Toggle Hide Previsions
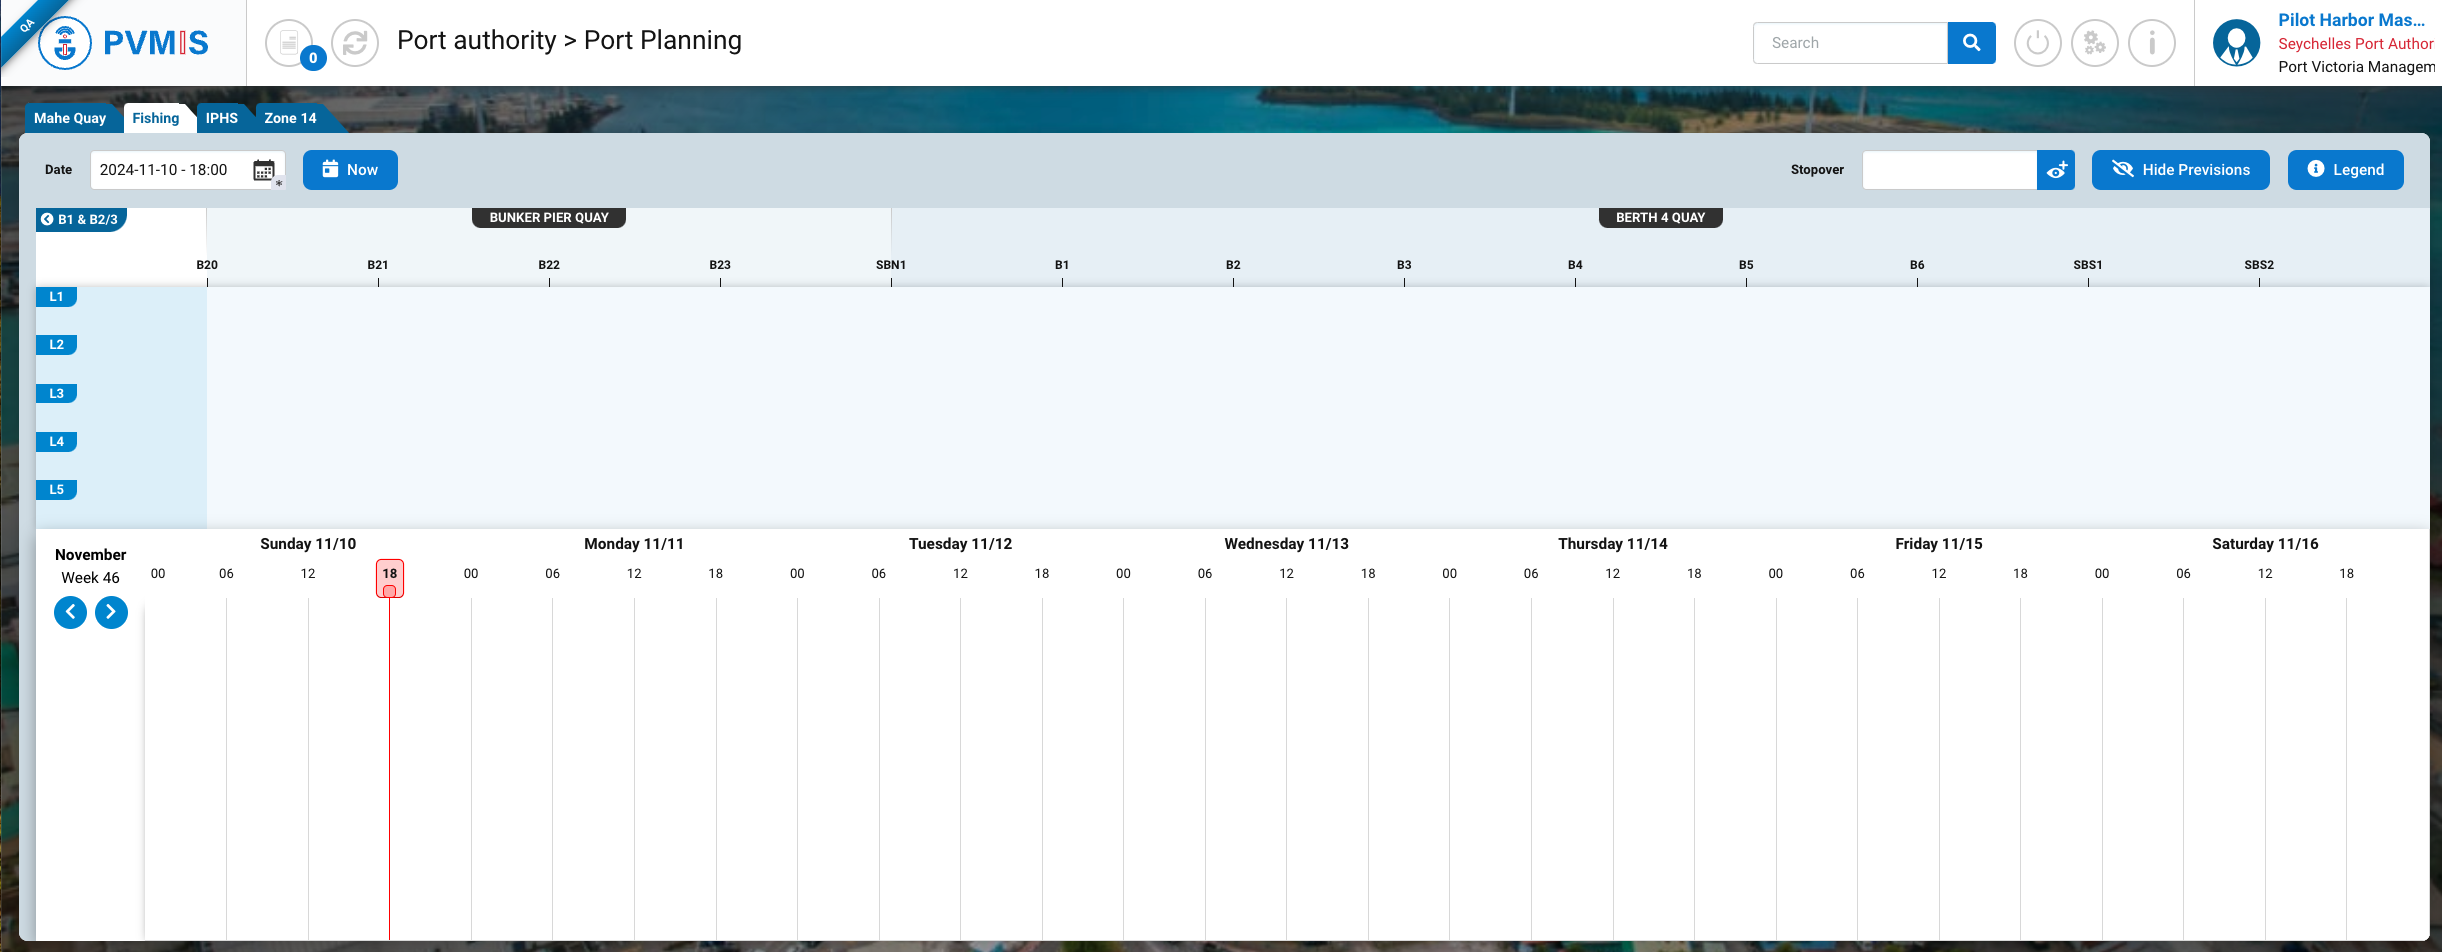This screenshot has height=952, width=2442. 2180,170
